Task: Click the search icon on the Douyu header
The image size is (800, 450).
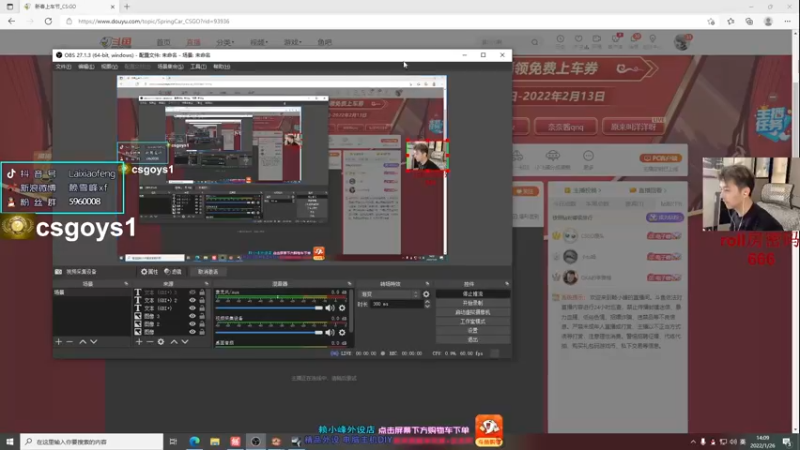Action: click(x=534, y=42)
